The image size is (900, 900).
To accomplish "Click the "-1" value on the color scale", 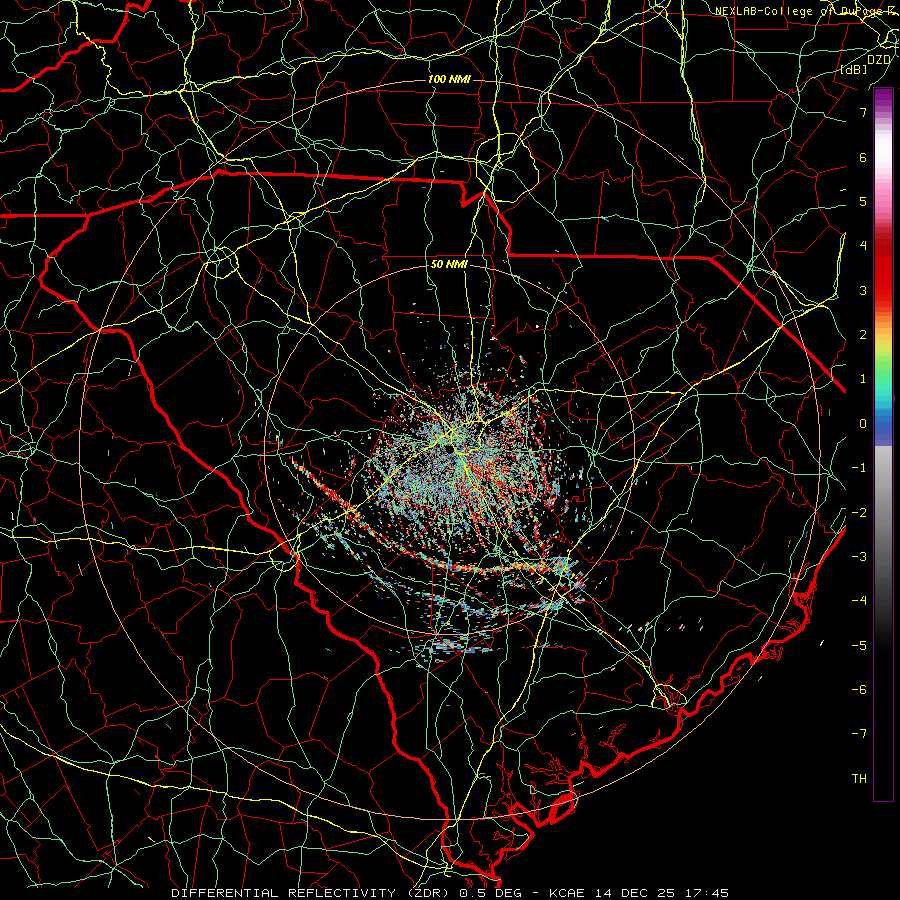I will click(859, 468).
